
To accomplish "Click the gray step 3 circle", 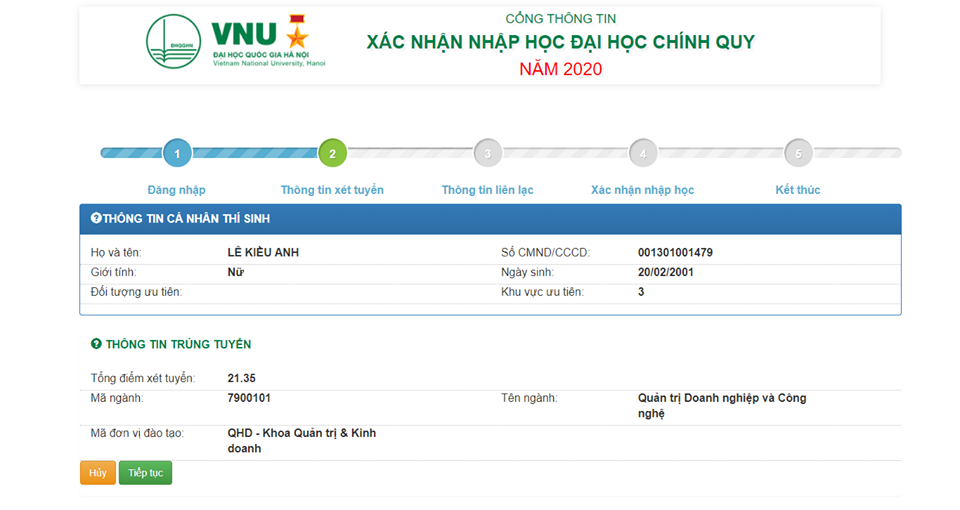I will (x=487, y=153).
